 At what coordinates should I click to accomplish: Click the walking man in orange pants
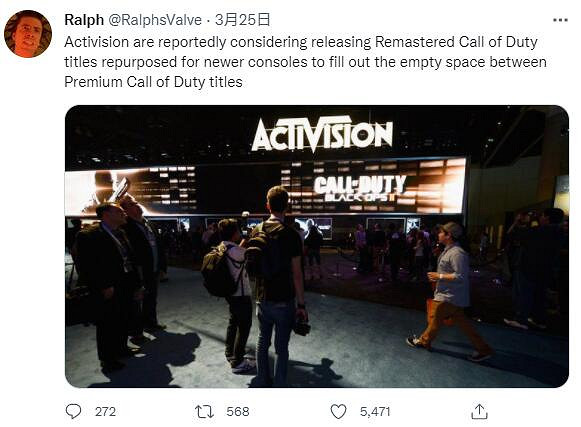[450, 291]
